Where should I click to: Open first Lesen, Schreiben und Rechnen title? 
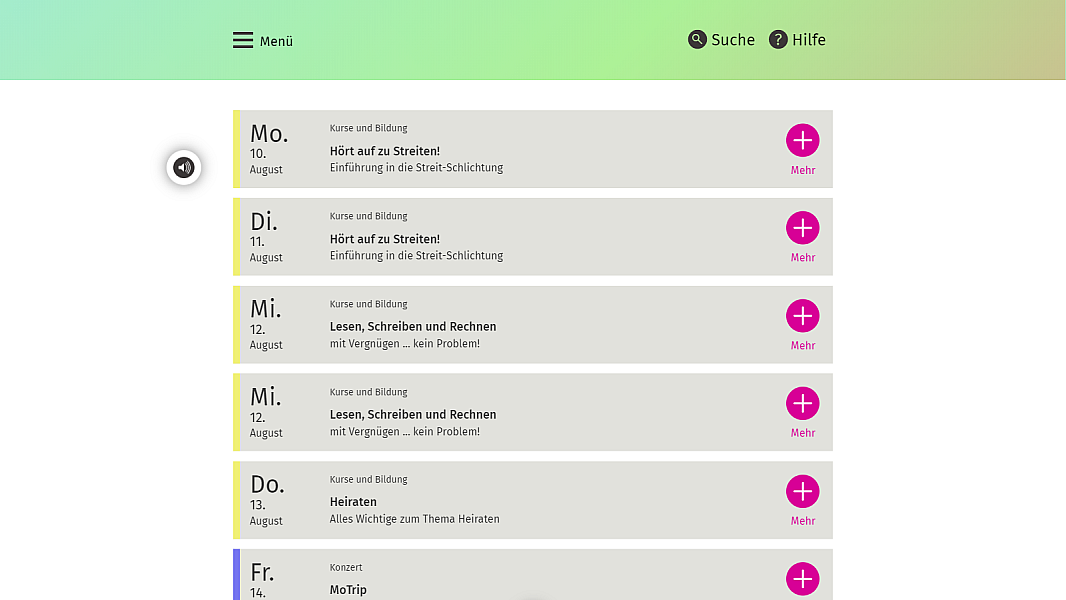(x=413, y=326)
